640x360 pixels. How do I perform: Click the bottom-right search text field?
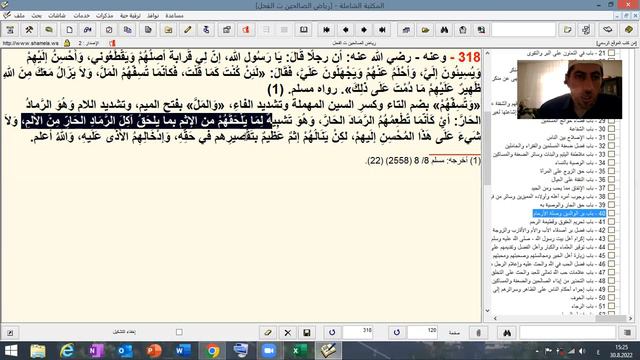pos(567,333)
